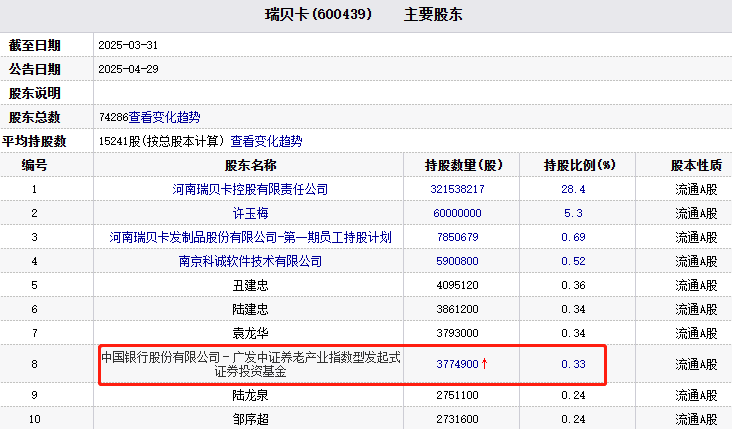The height and width of the screenshot is (429, 732).
Task: Select the 0.69 holding ratio value
Action: point(573,237)
